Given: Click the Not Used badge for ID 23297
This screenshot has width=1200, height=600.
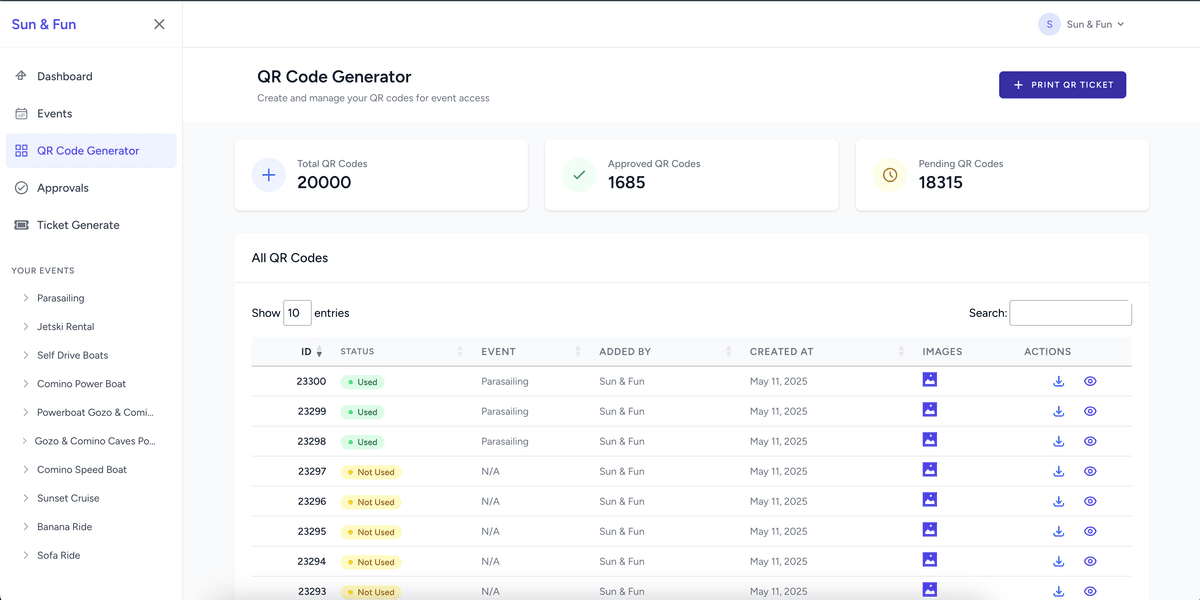Looking at the screenshot, I should [x=371, y=472].
